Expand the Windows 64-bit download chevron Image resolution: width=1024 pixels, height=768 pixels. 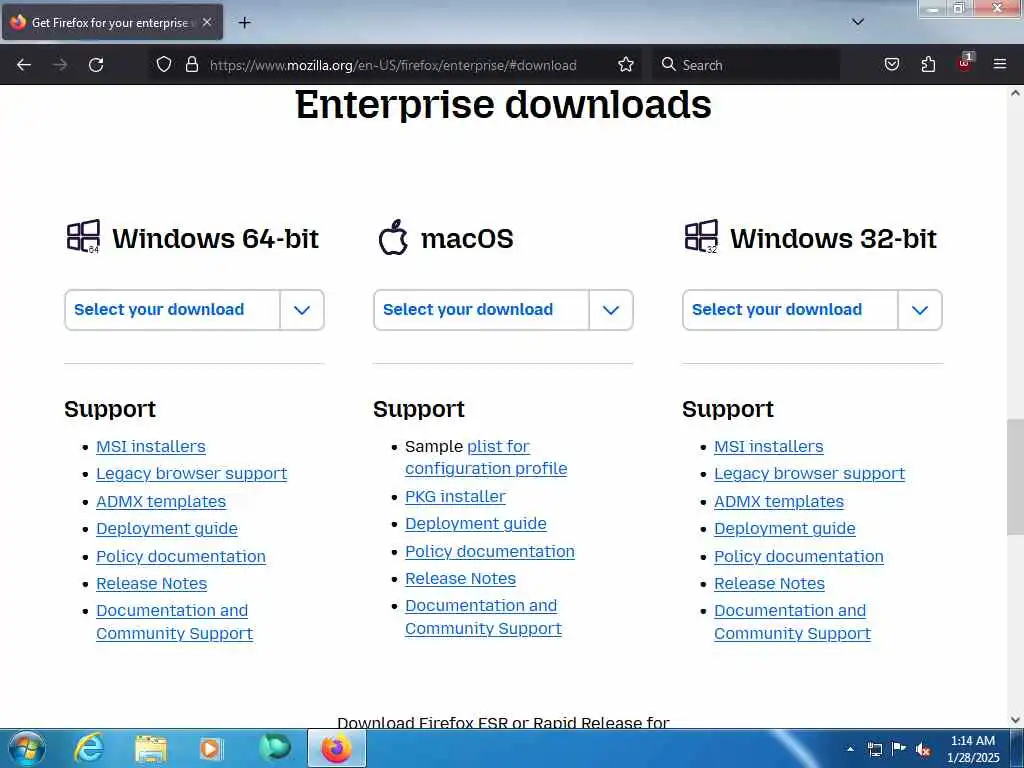click(x=302, y=310)
